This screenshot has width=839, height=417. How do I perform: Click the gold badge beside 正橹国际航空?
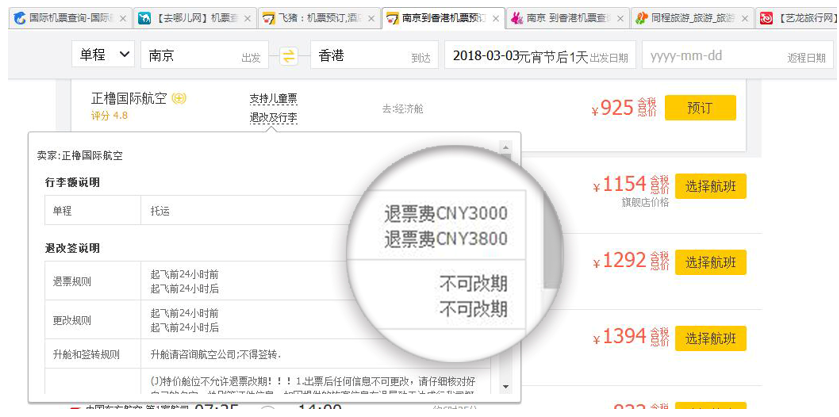click(180, 98)
